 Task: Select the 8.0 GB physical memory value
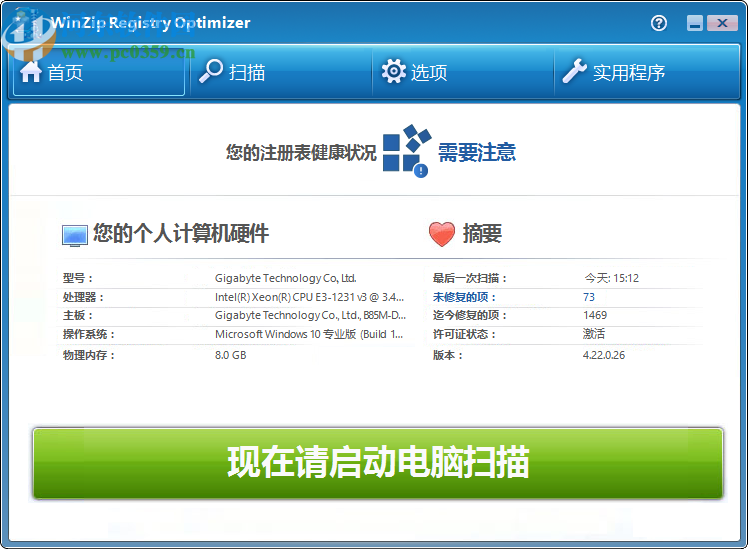230,355
